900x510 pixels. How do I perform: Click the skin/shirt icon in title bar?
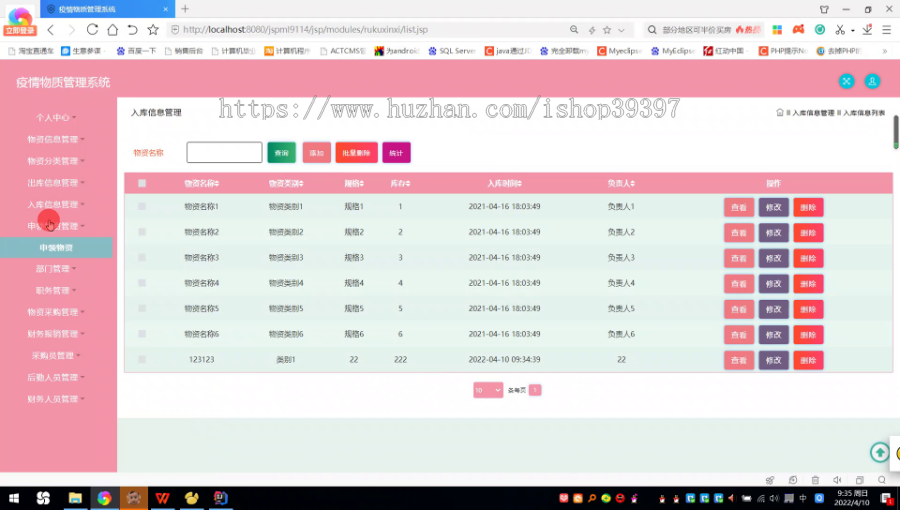(x=824, y=9)
